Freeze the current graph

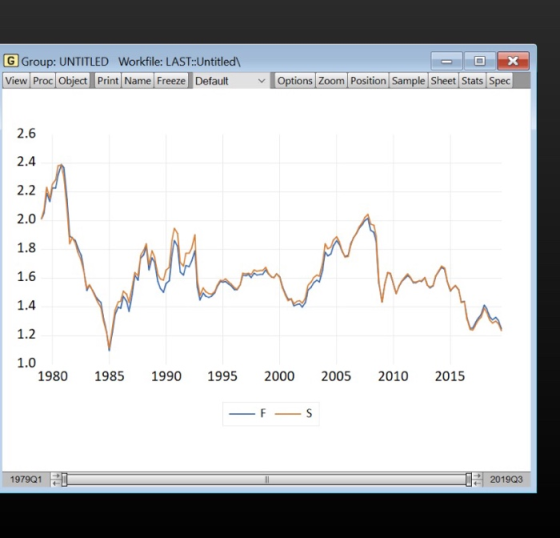point(171,81)
